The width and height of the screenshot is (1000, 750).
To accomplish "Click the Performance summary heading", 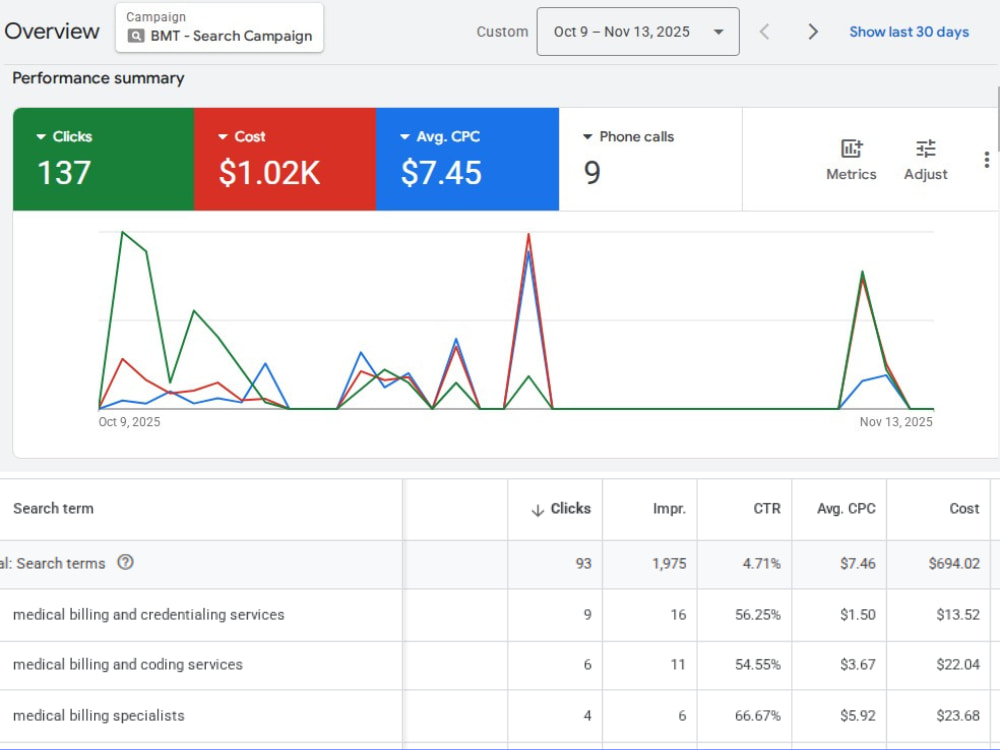I will pos(98,78).
